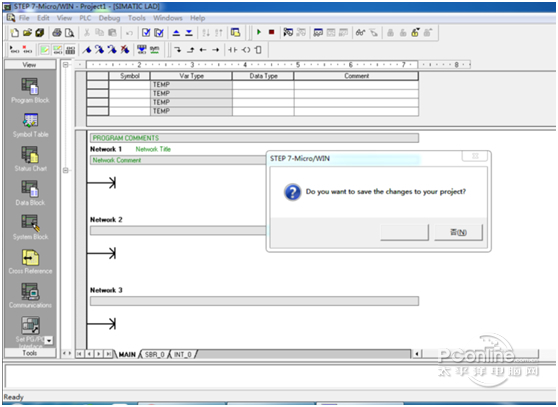The height and width of the screenshot is (407, 558).
Task: Print the program with the printer icon
Action: point(57,33)
